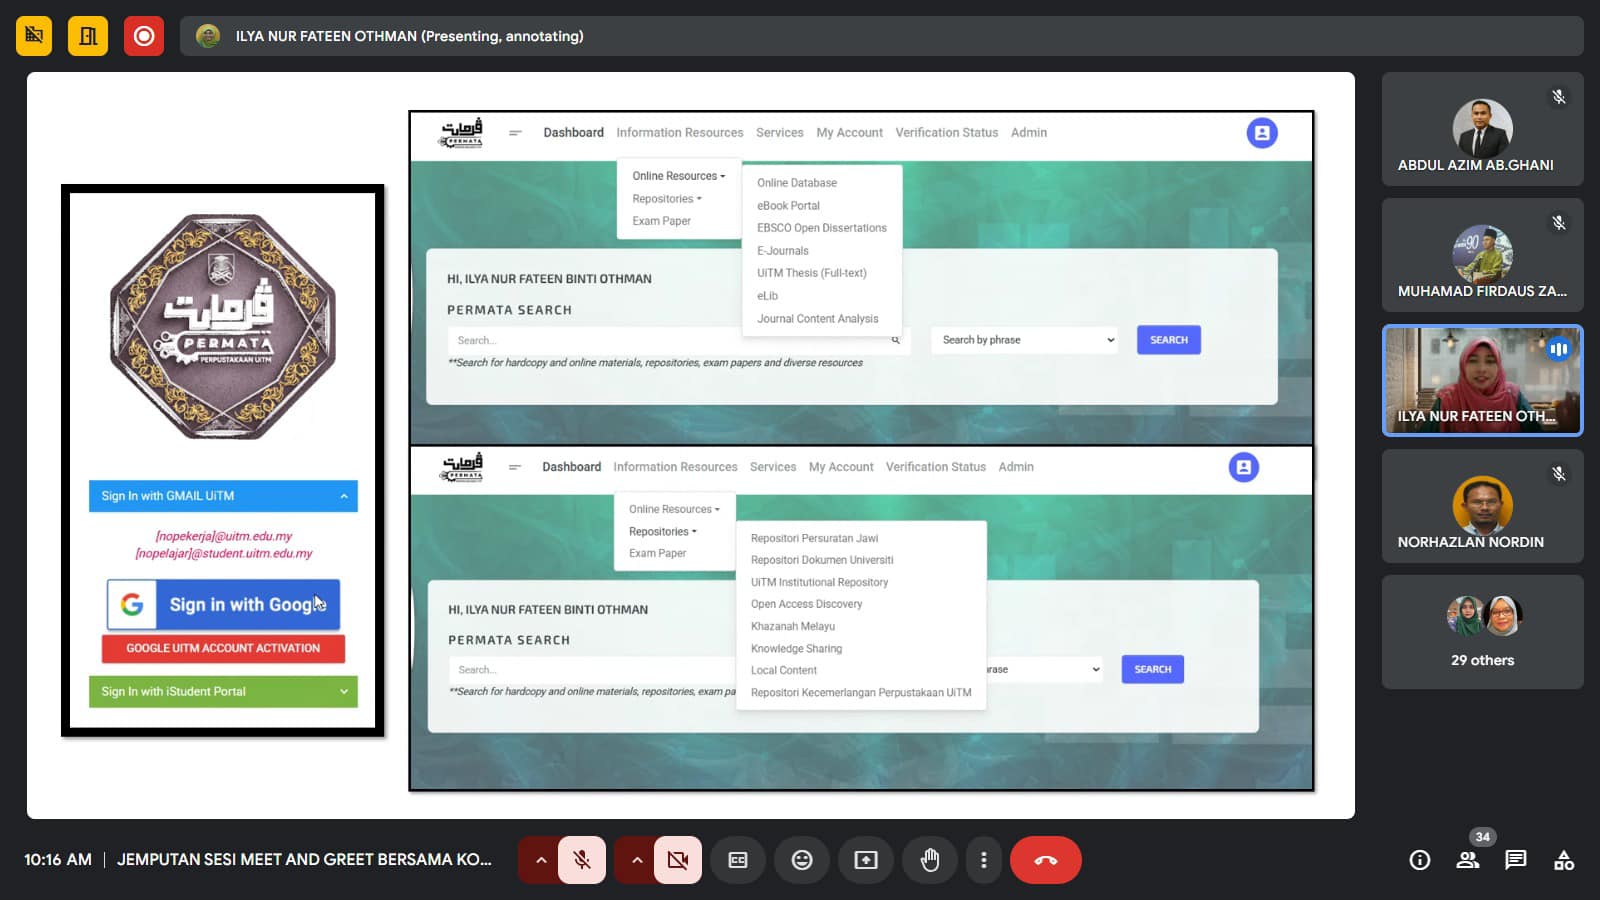
Task: Click the yellow slides-off icon at top left
Action: 34,36
